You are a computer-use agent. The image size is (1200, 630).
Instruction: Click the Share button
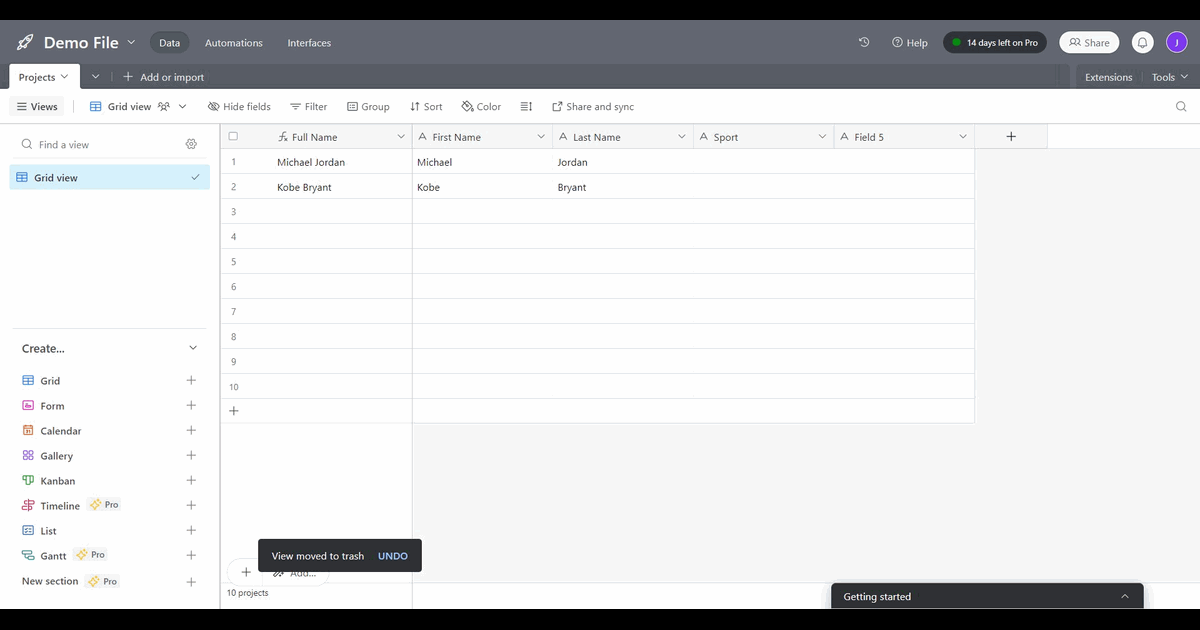[1089, 43]
